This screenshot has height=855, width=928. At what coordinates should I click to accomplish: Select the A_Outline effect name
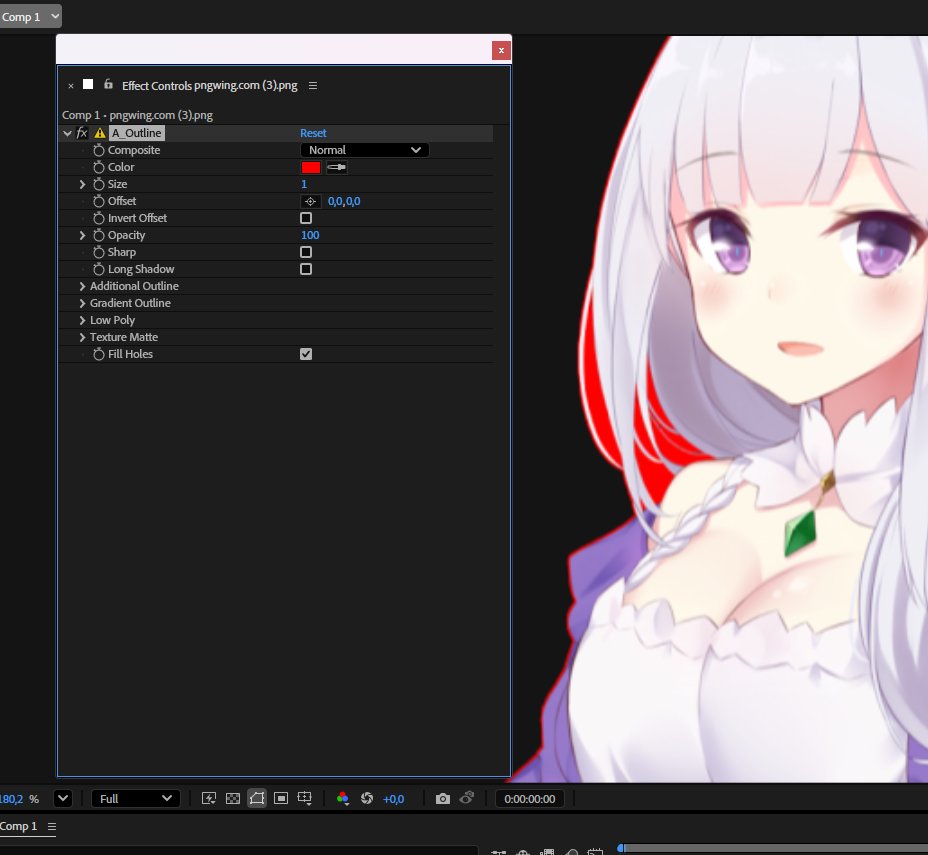tap(137, 133)
